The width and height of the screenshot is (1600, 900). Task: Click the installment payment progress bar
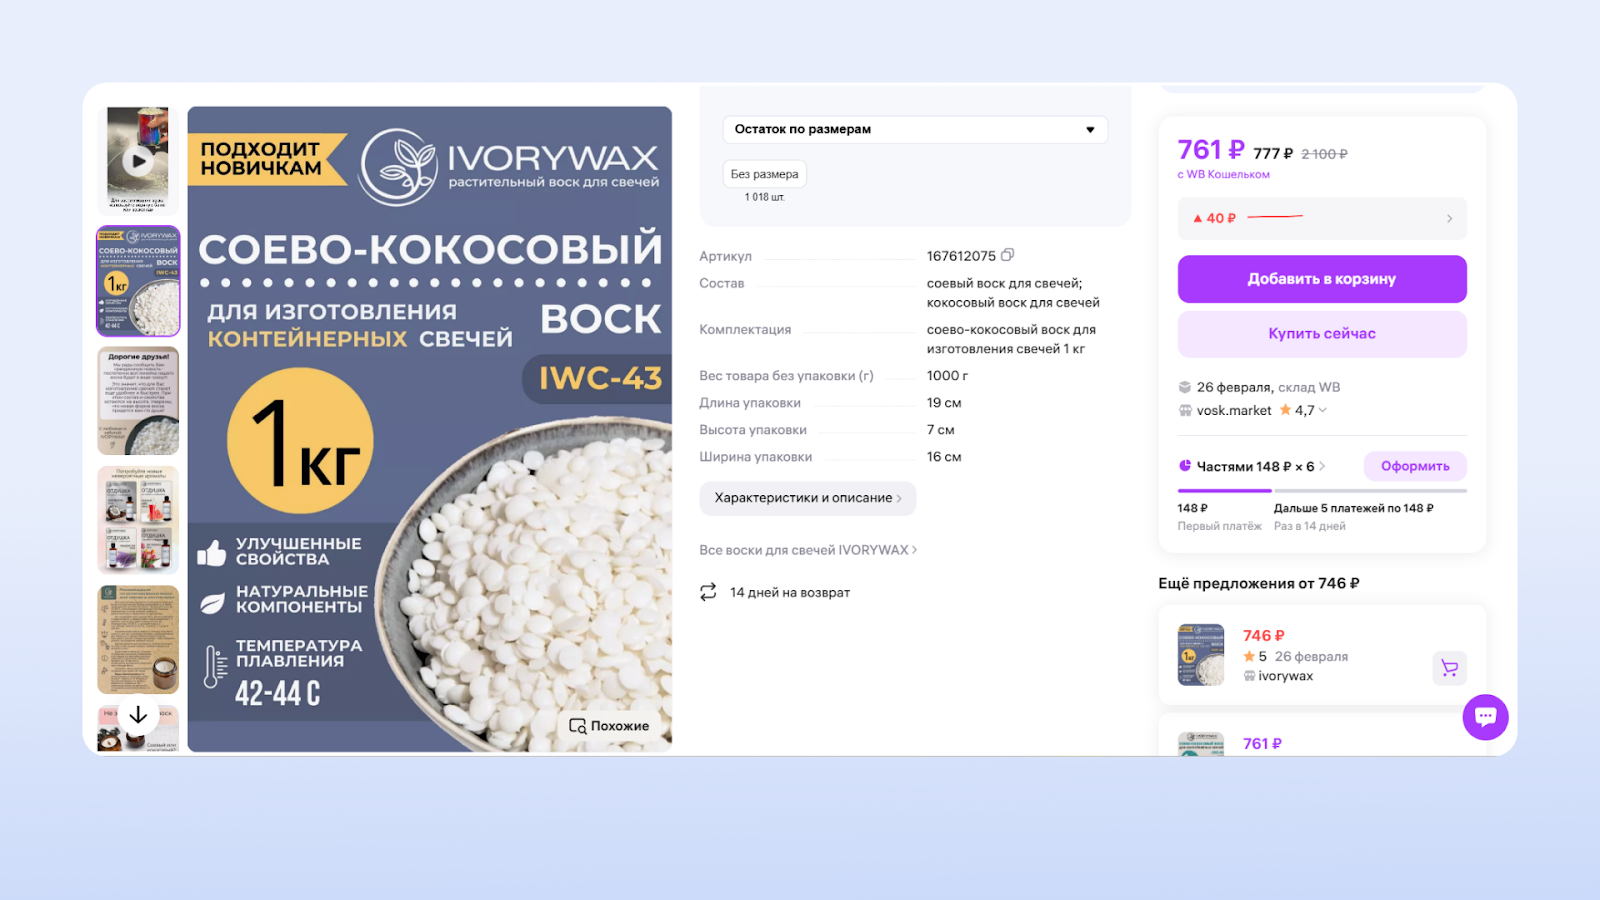1322,490
